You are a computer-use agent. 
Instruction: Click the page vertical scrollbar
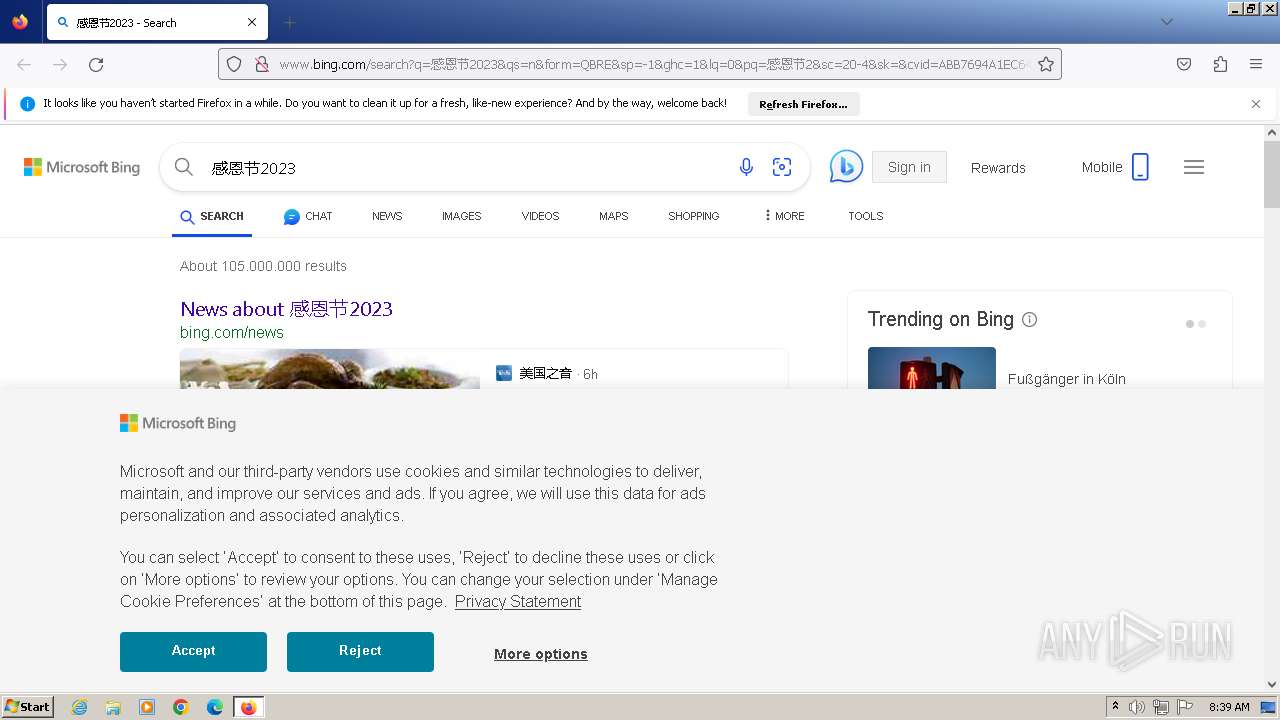click(1272, 174)
